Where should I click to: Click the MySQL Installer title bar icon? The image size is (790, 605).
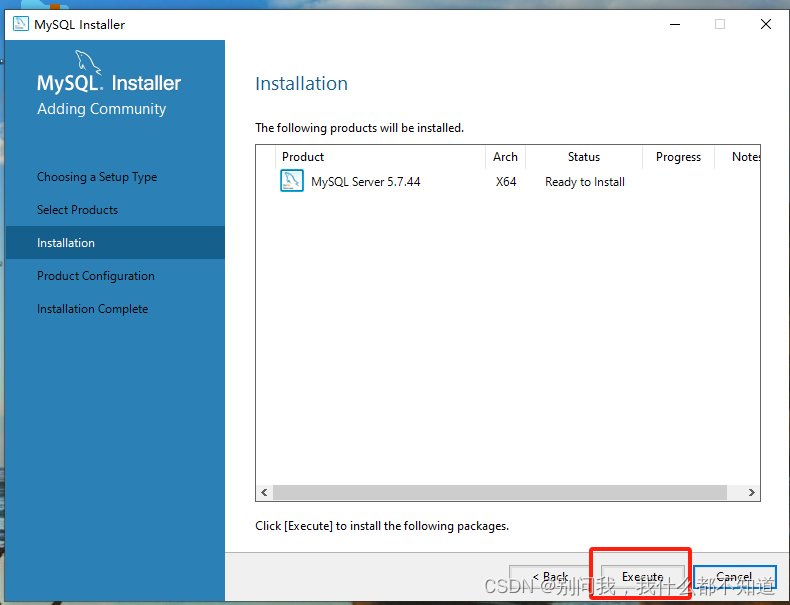(21, 24)
